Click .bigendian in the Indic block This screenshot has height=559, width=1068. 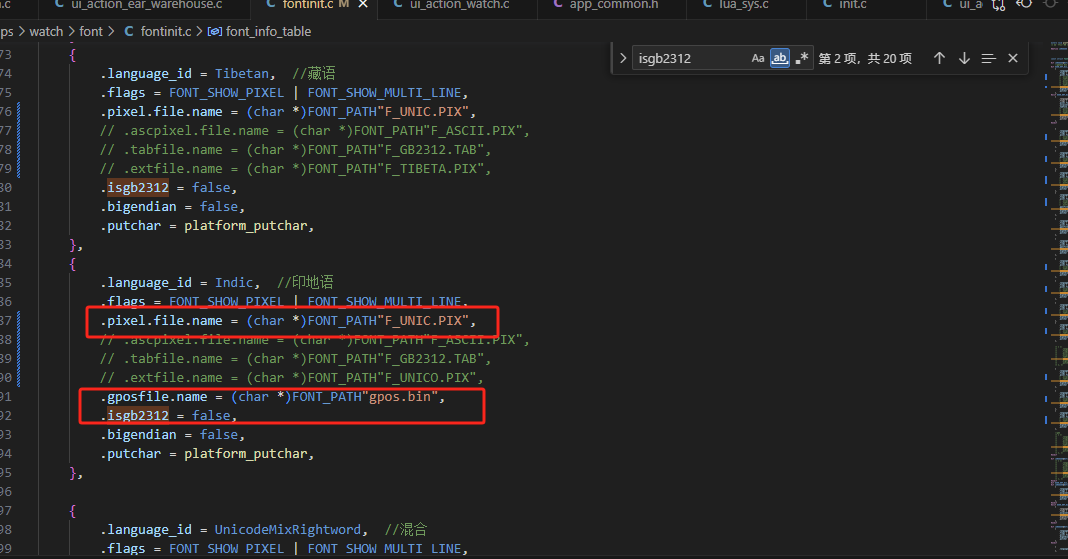pyautogui.click(x=138, y=434)
